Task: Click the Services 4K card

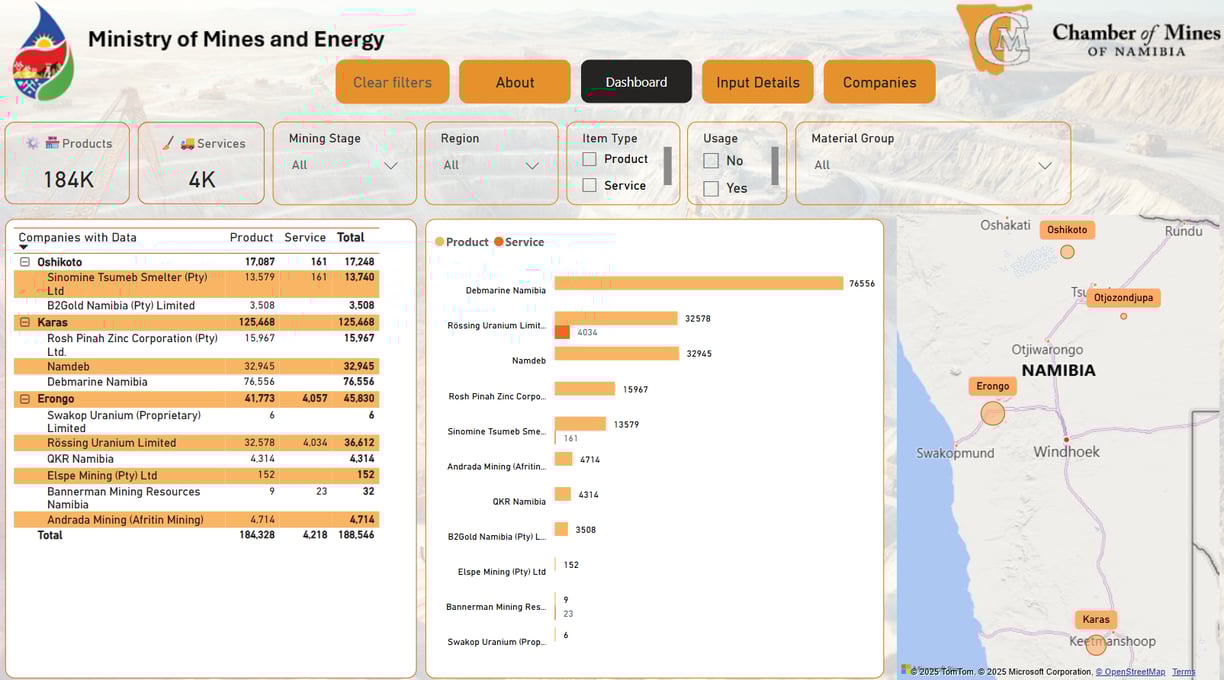Action: (201, 163)
